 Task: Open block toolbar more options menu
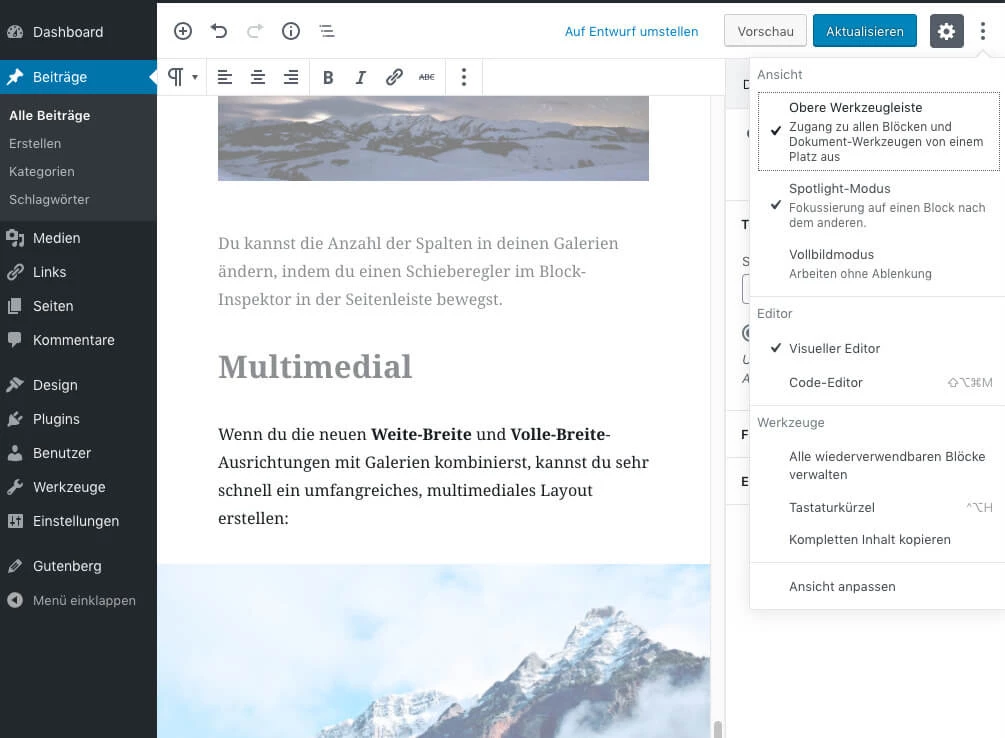[463, 77]
